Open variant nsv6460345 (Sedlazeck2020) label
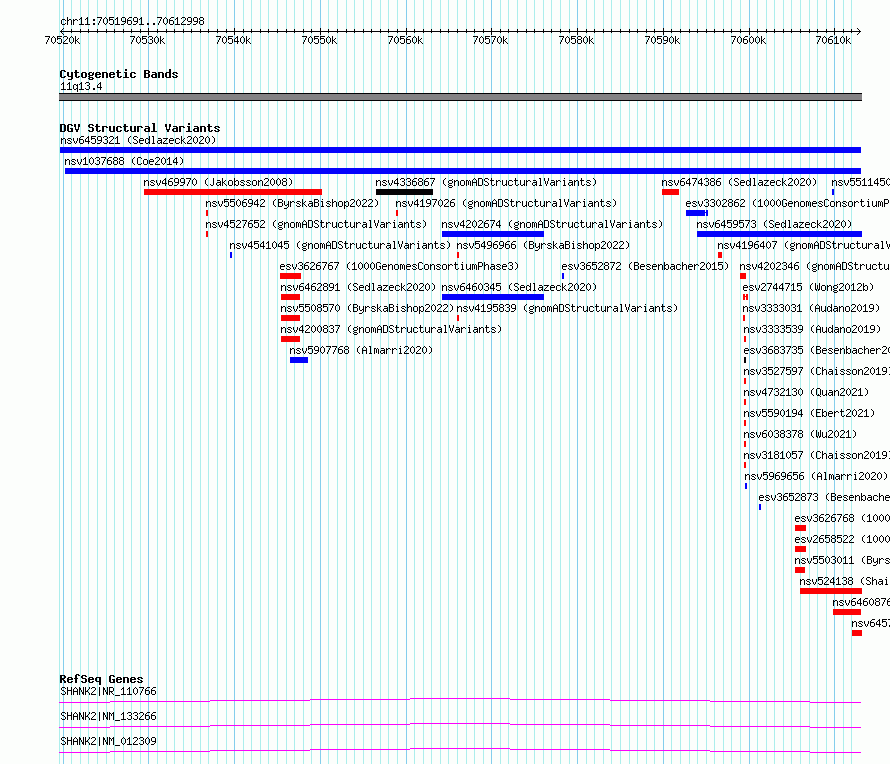Screen dimensions: 890x764 [x=519, y=287]
